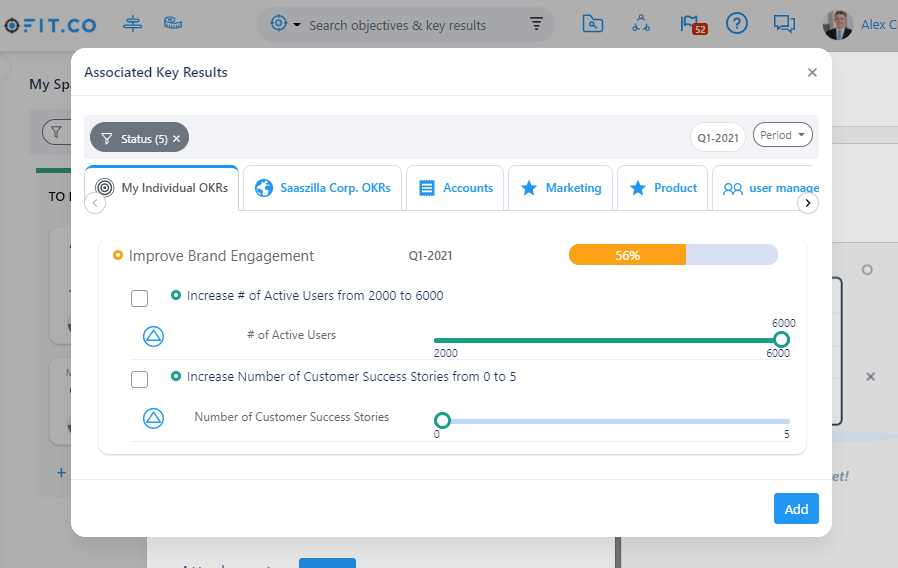Click the Q1-2021 period chip

click(718, 137)
